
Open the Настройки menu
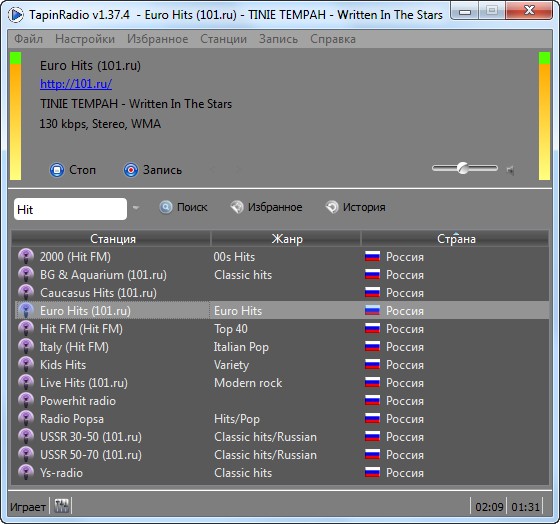click(85, 39)
